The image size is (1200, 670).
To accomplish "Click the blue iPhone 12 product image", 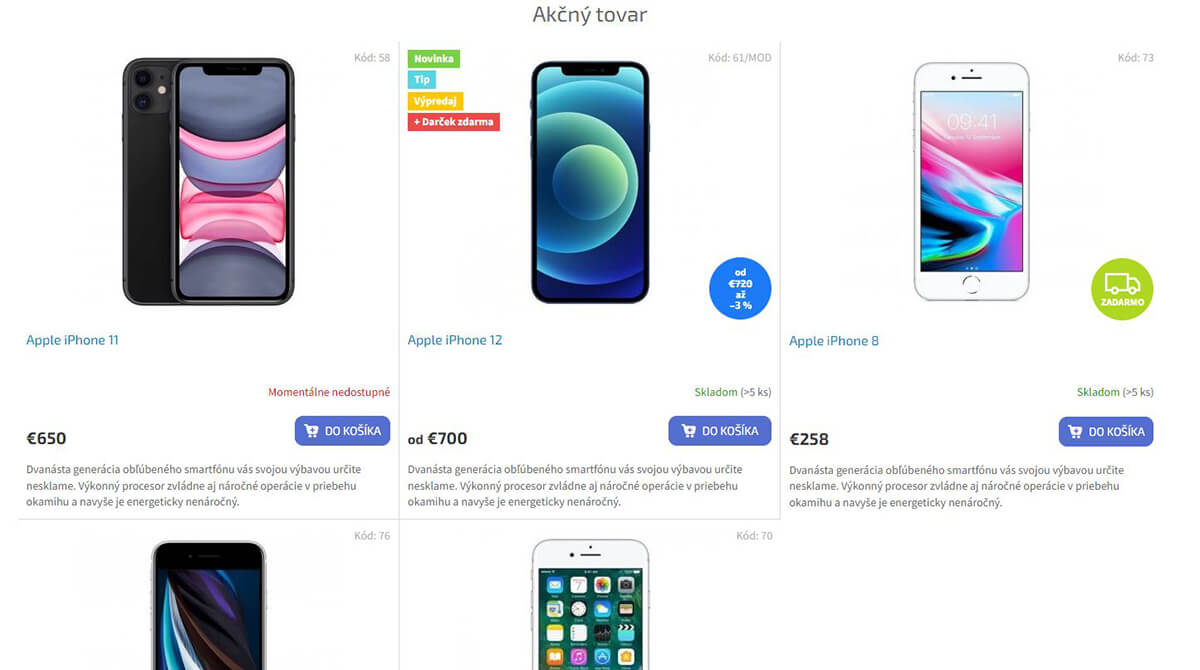I will point(590,182).
